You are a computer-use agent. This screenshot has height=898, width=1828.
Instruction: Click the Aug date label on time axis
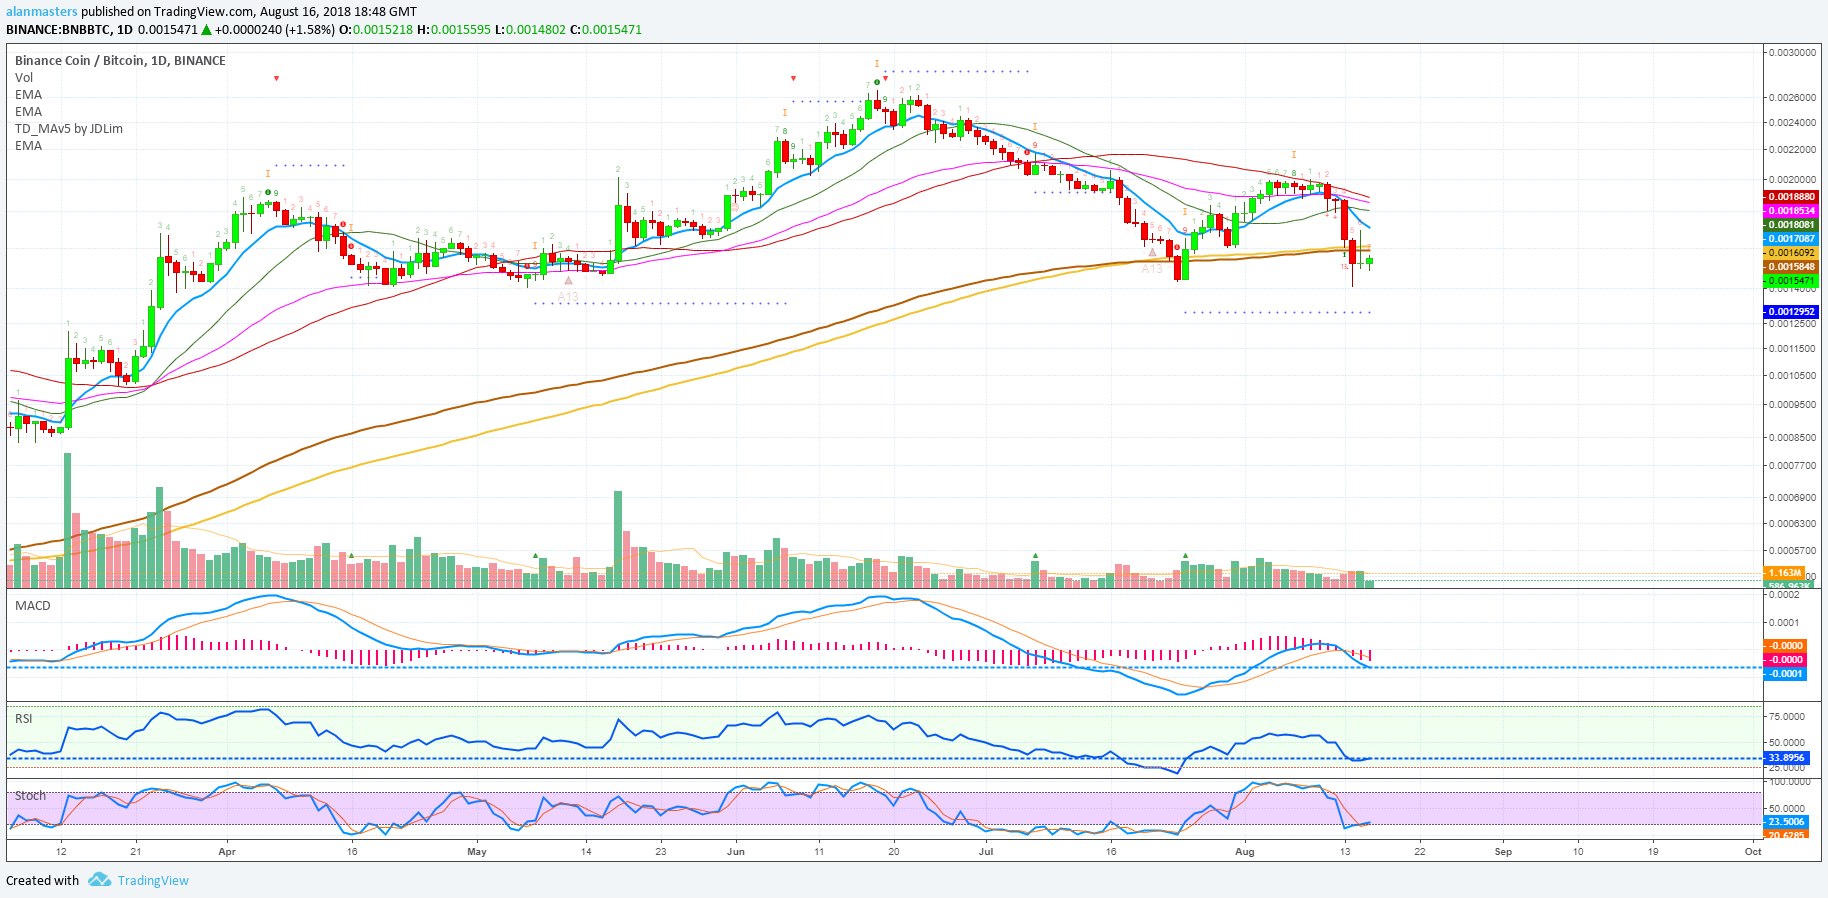(1245, 852)
